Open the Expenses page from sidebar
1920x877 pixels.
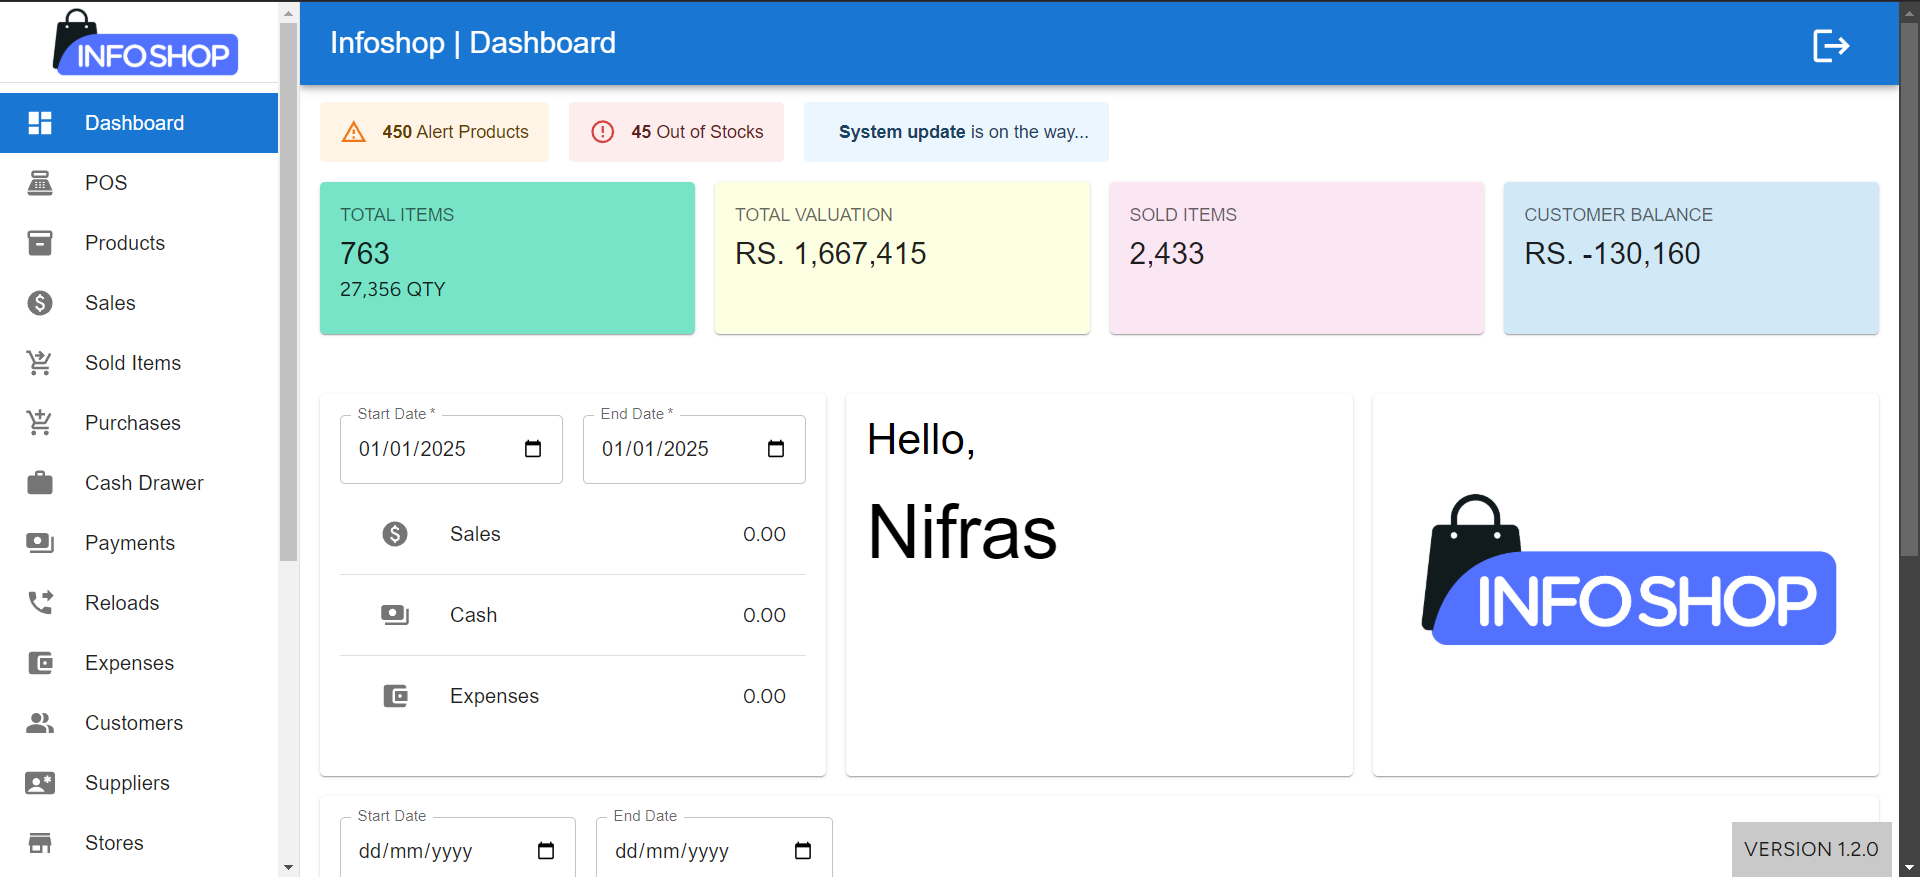click(x=129, y=663)
